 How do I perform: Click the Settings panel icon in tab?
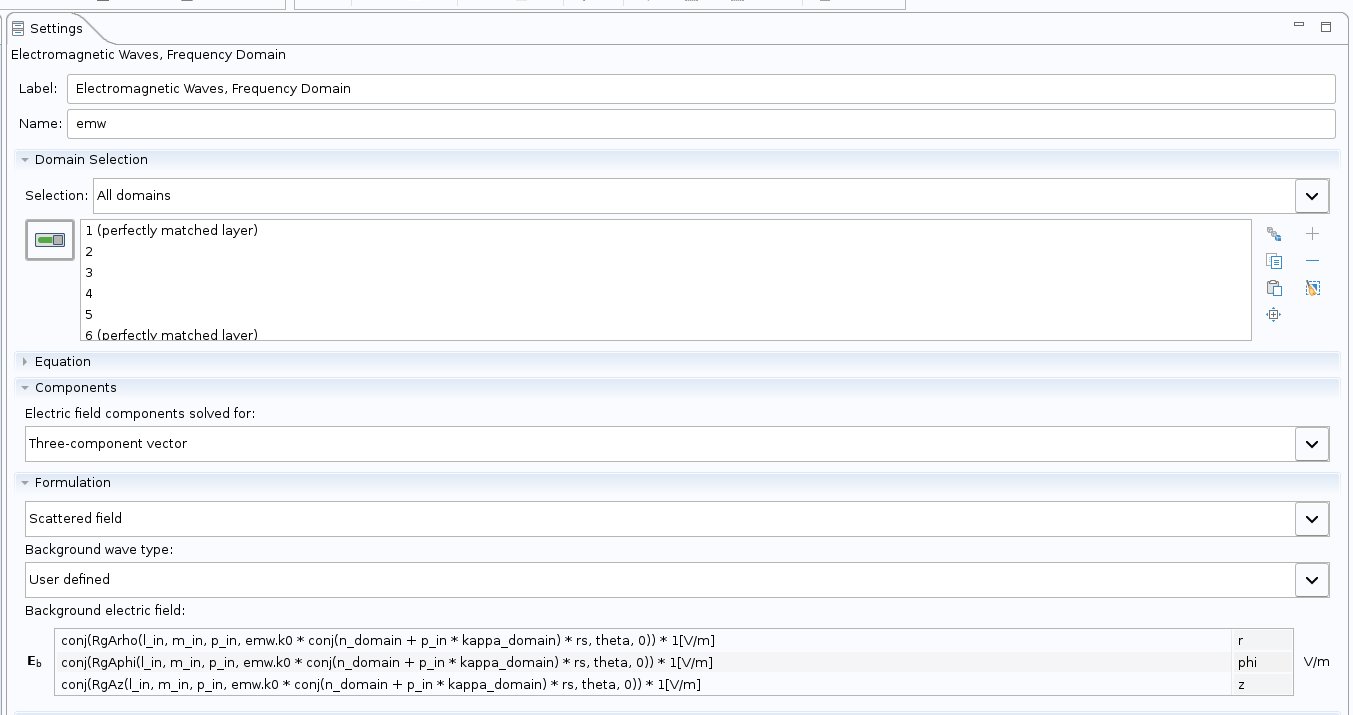tap(18, 28)
